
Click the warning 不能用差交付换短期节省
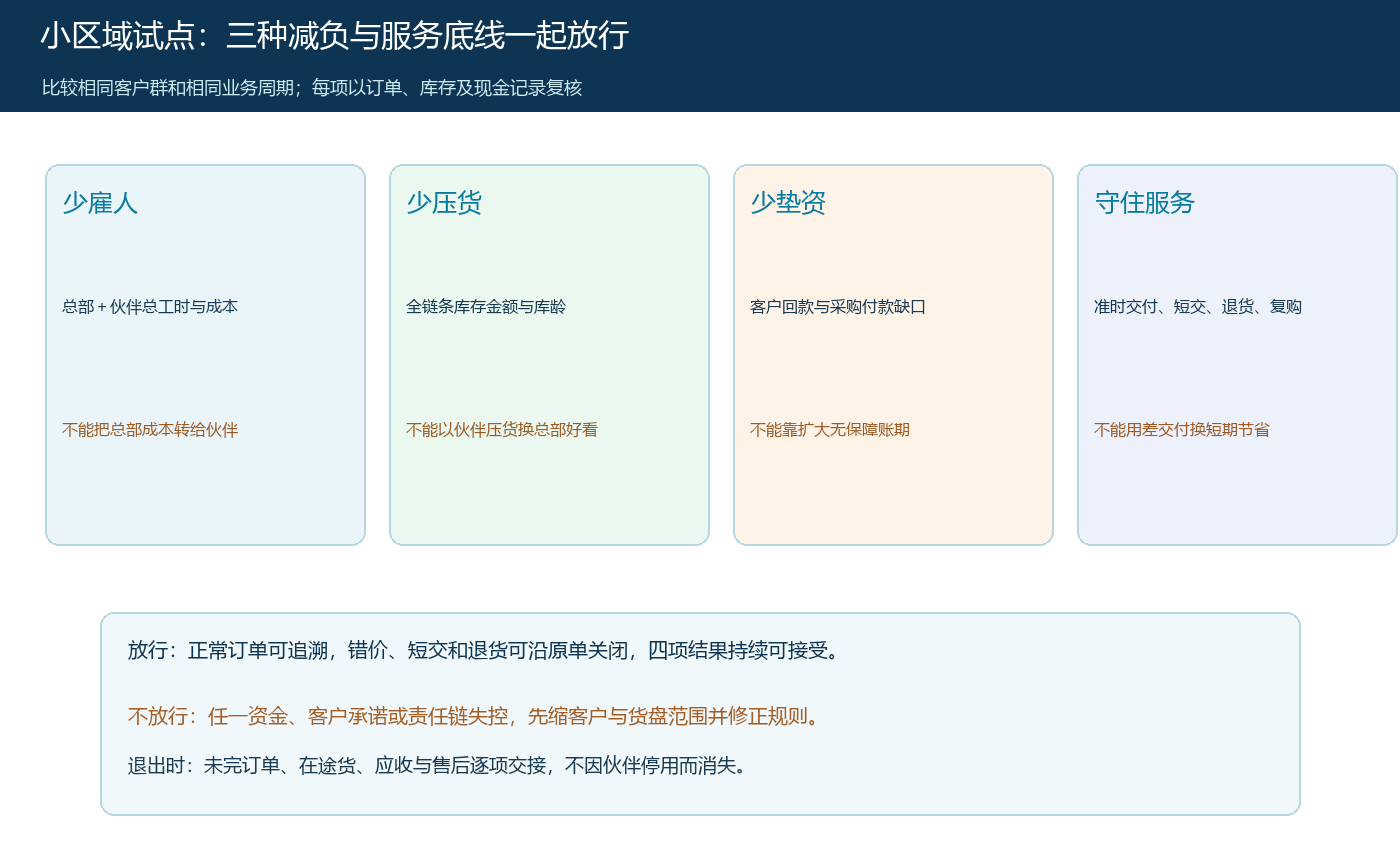(x=1182, y=430)
